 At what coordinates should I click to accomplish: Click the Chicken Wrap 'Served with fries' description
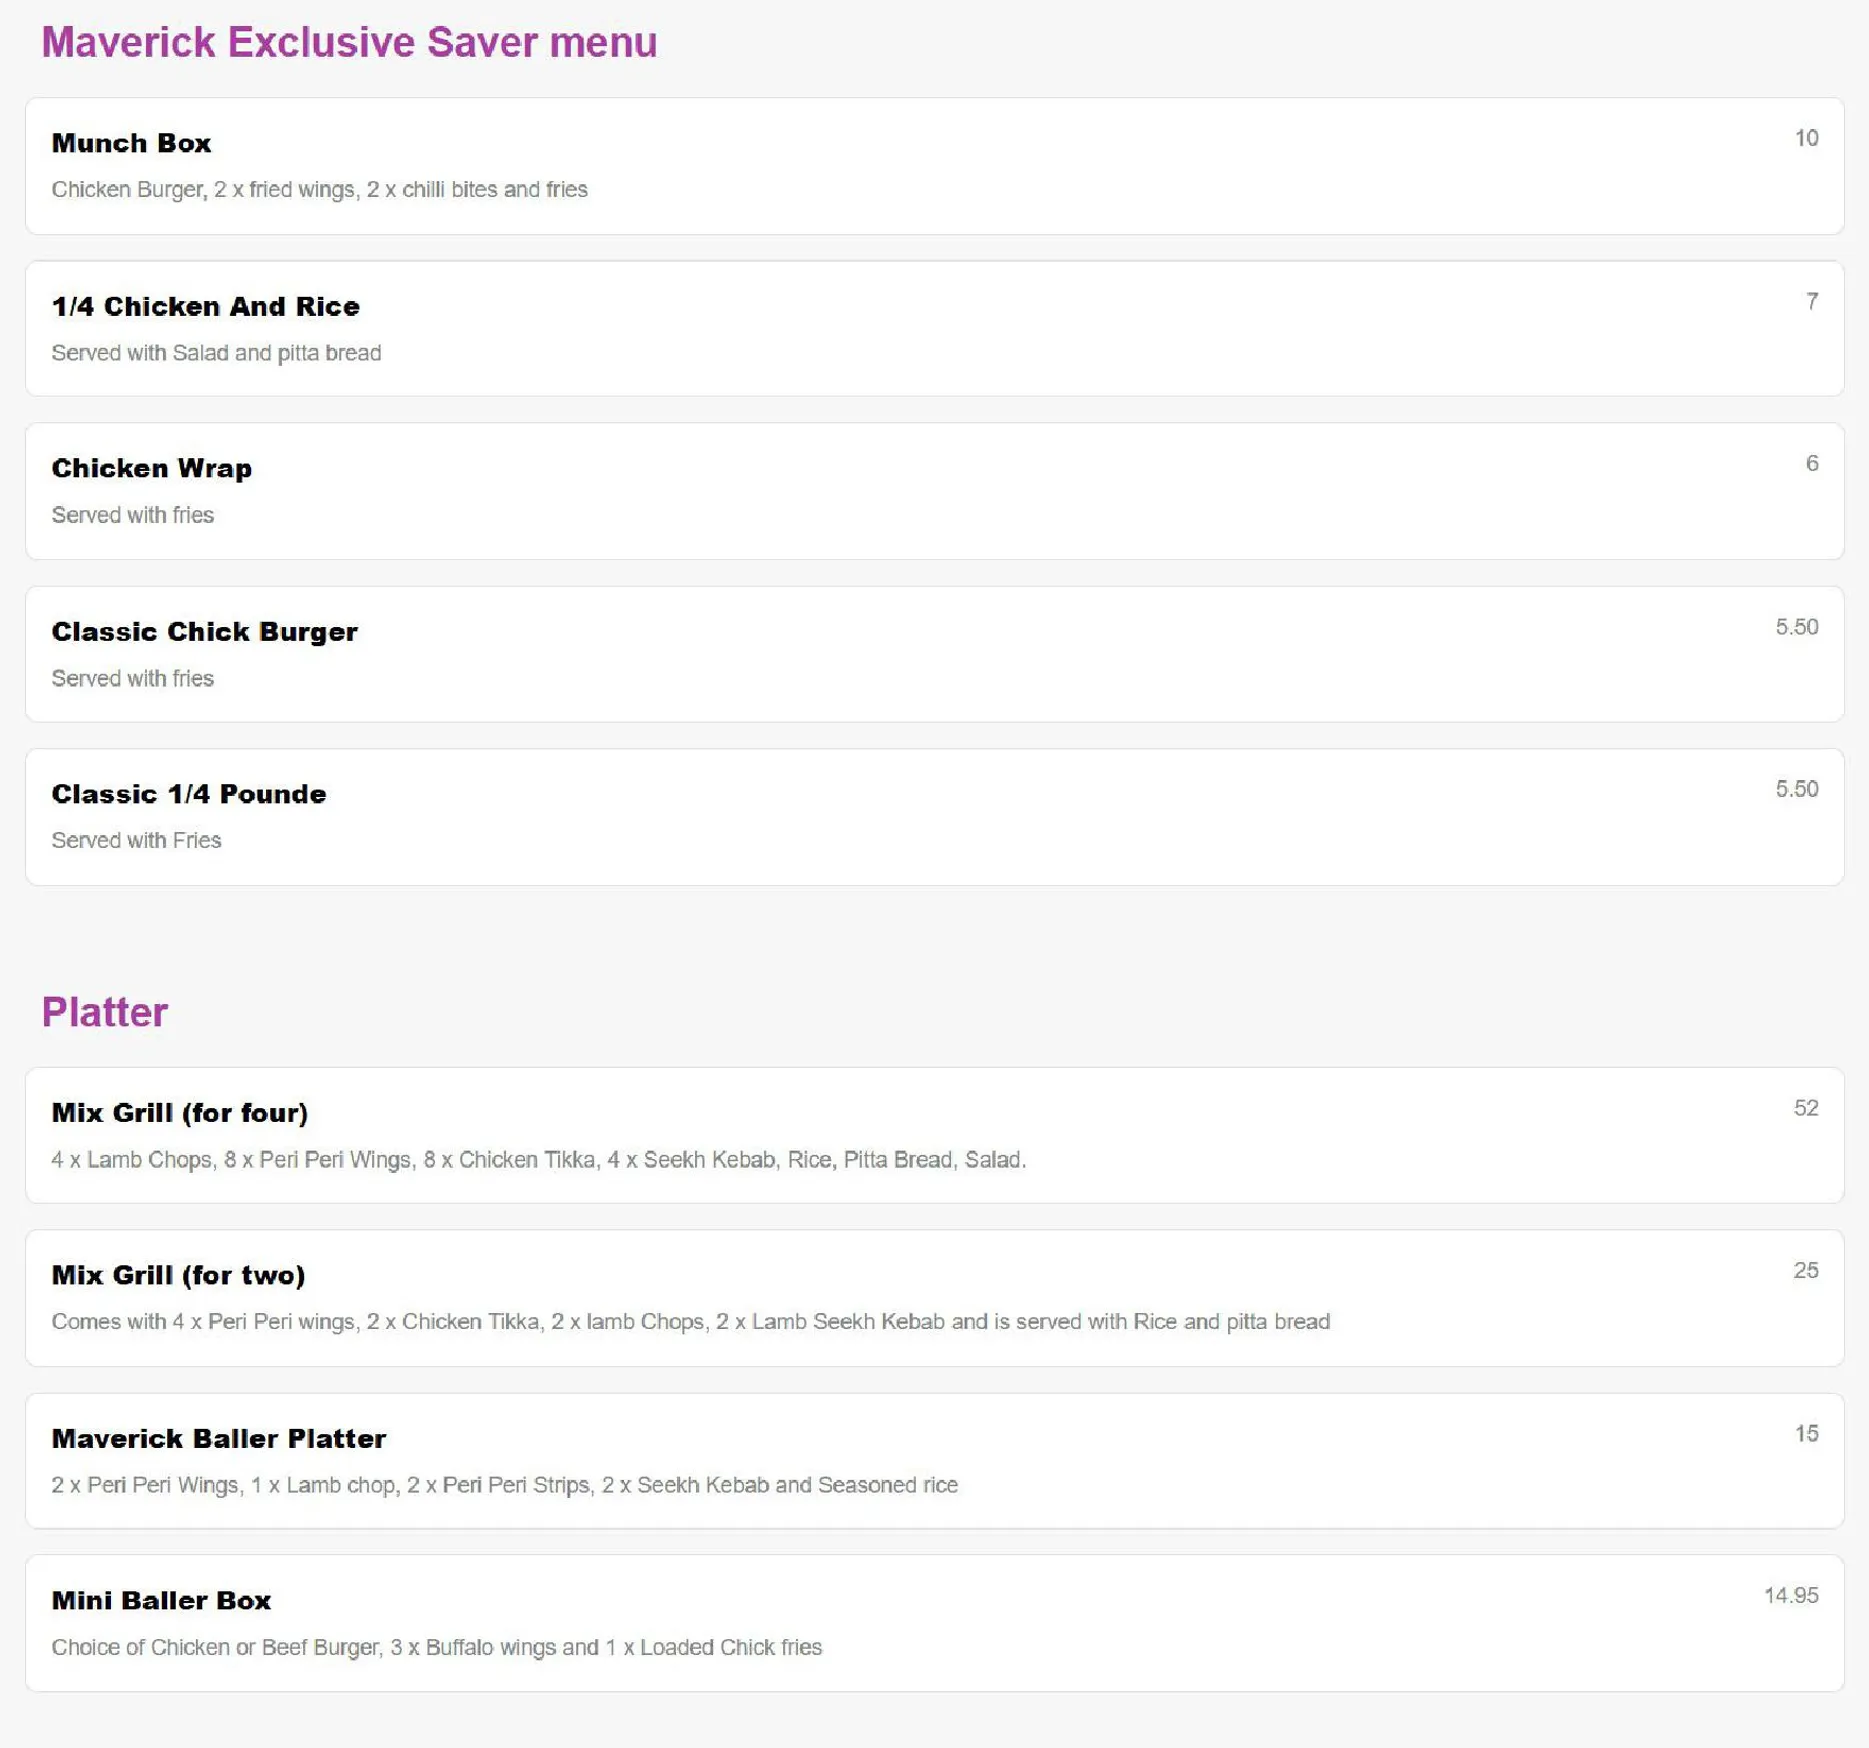(132, 515)
